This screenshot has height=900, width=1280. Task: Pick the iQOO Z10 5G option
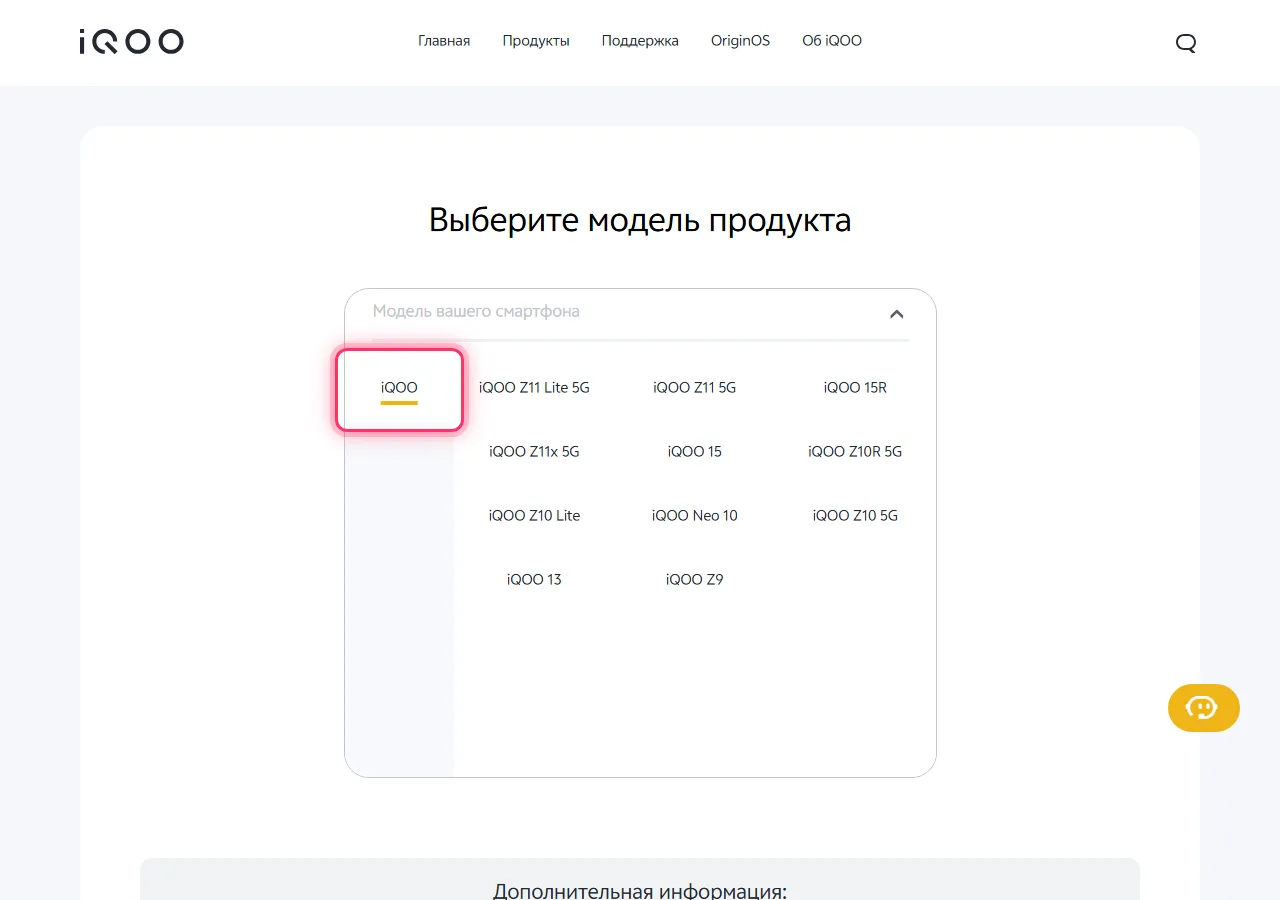click(x=855, y=516)
